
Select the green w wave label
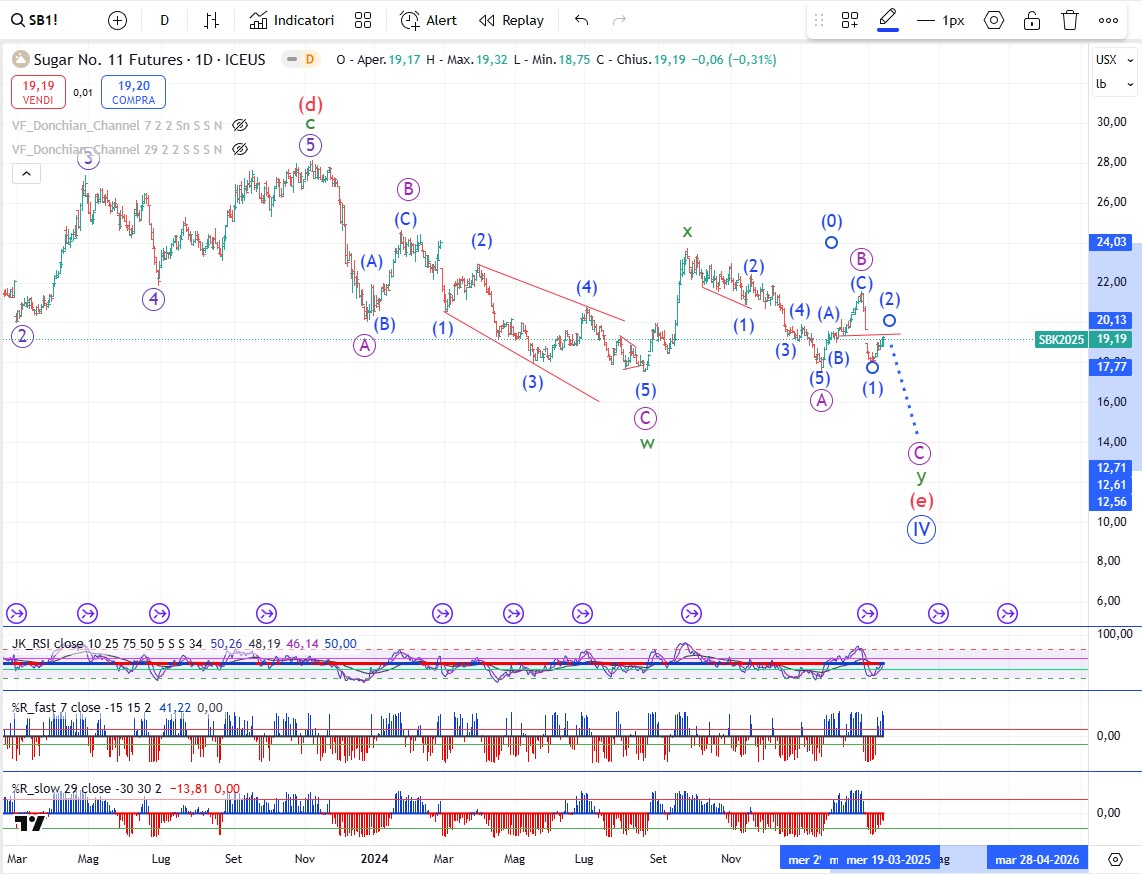[x=647, y=443]
